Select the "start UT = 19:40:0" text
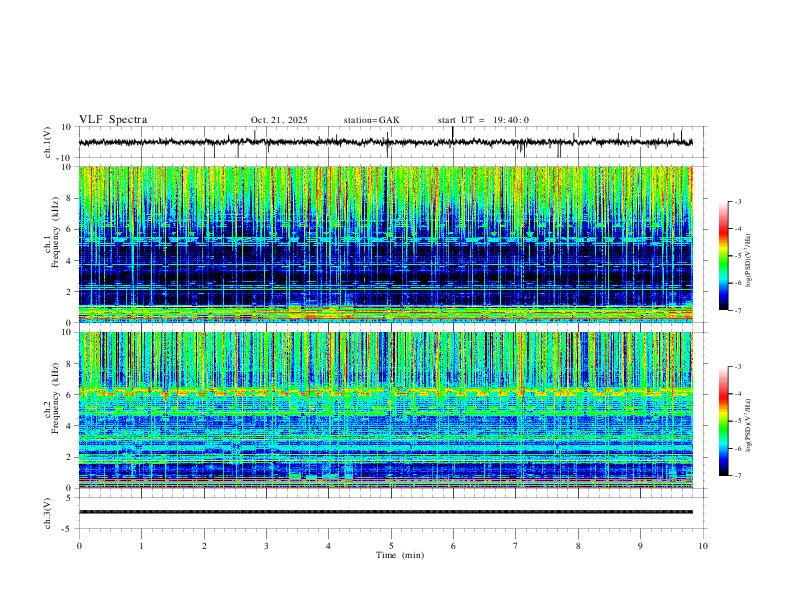This screenshot has width=792, height=612. click(483, 120)
